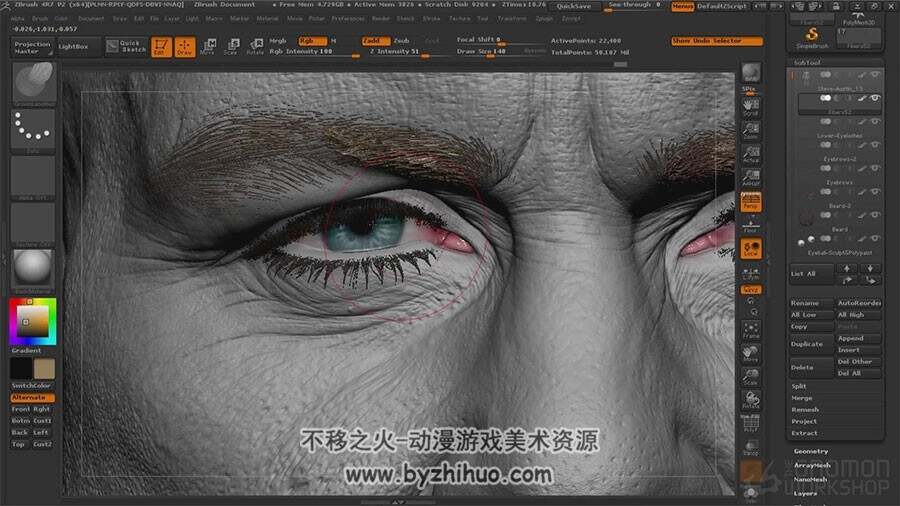Image resolution: width=900 pixels, height=506 pixels.
Task: Toggle the Alternate color button
Action: coord(33,398)
